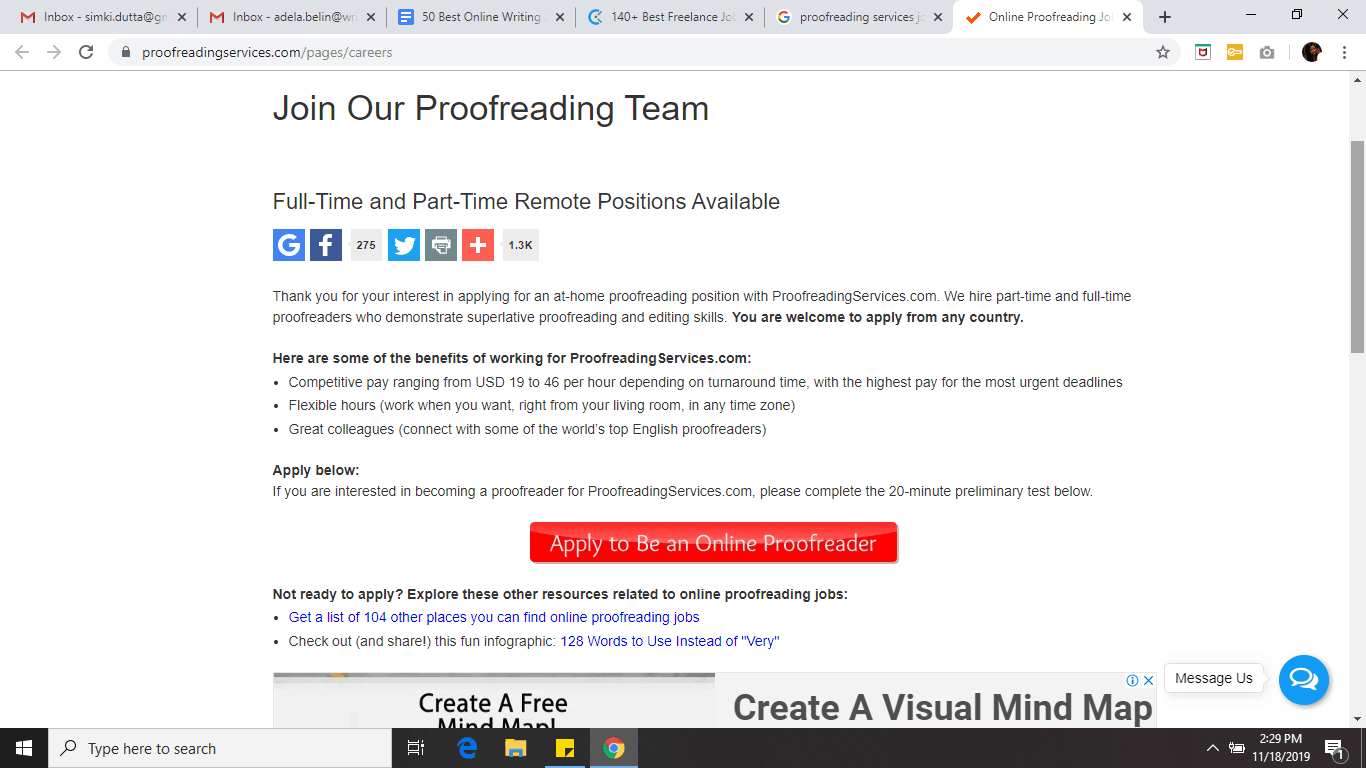Open File Explorer from the taskbar
The image size is (1366, 768).
pyautogui.click(x=515, y=748)
